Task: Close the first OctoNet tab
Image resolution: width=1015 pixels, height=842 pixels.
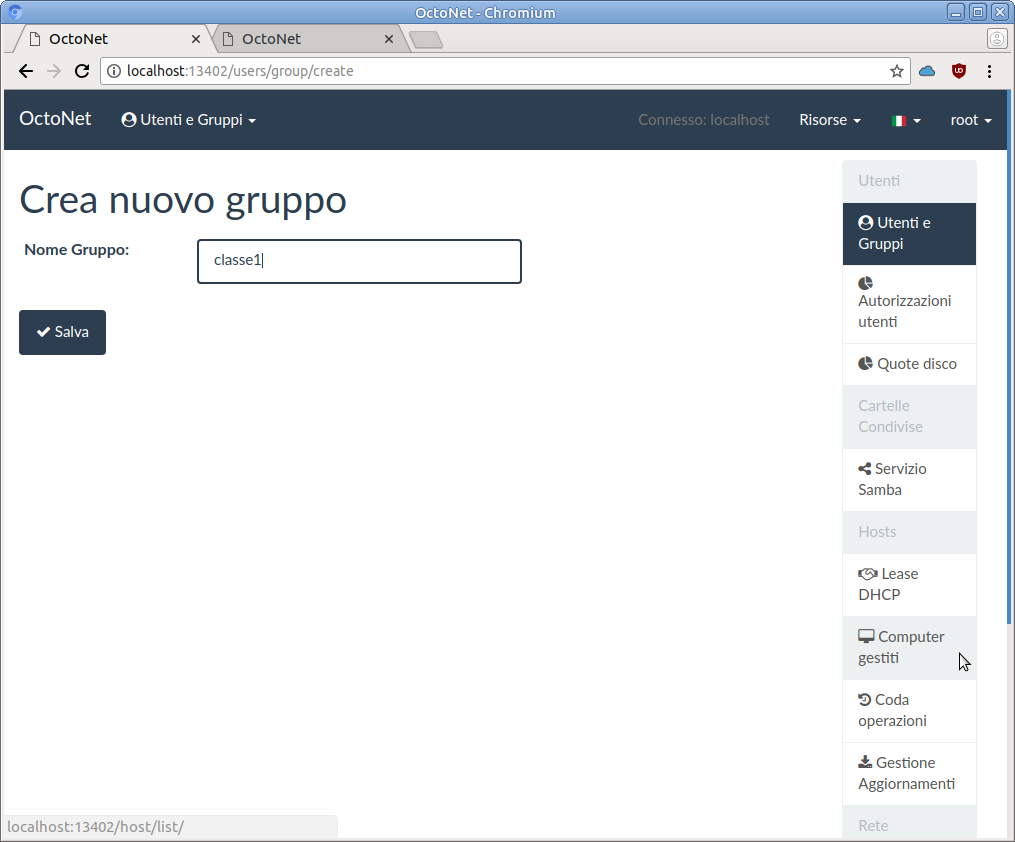Action: [195, 39]
